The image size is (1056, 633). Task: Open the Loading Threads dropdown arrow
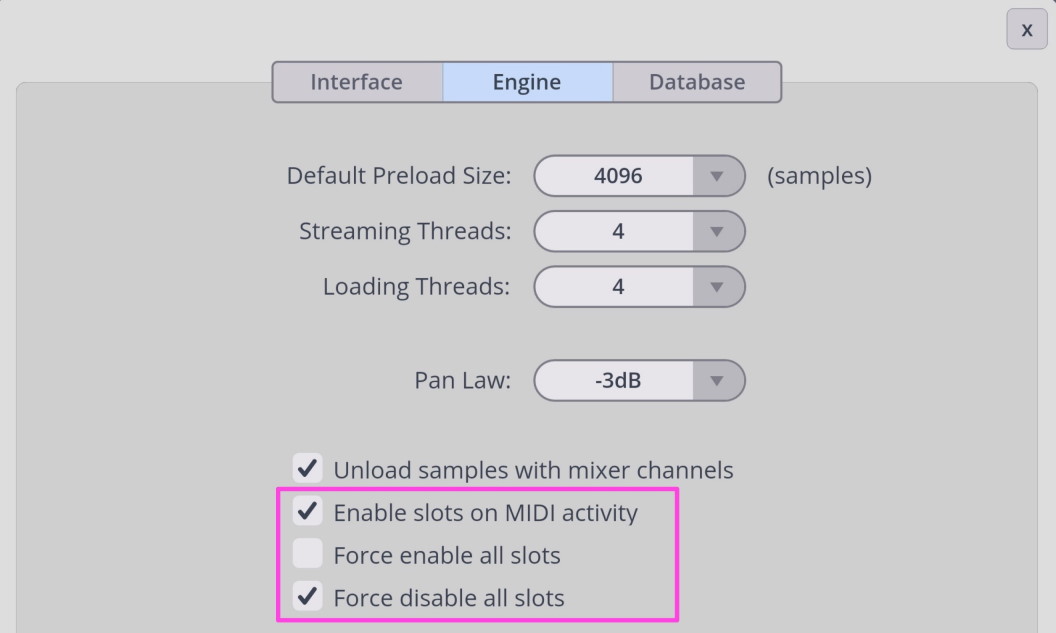coord(717,287)
